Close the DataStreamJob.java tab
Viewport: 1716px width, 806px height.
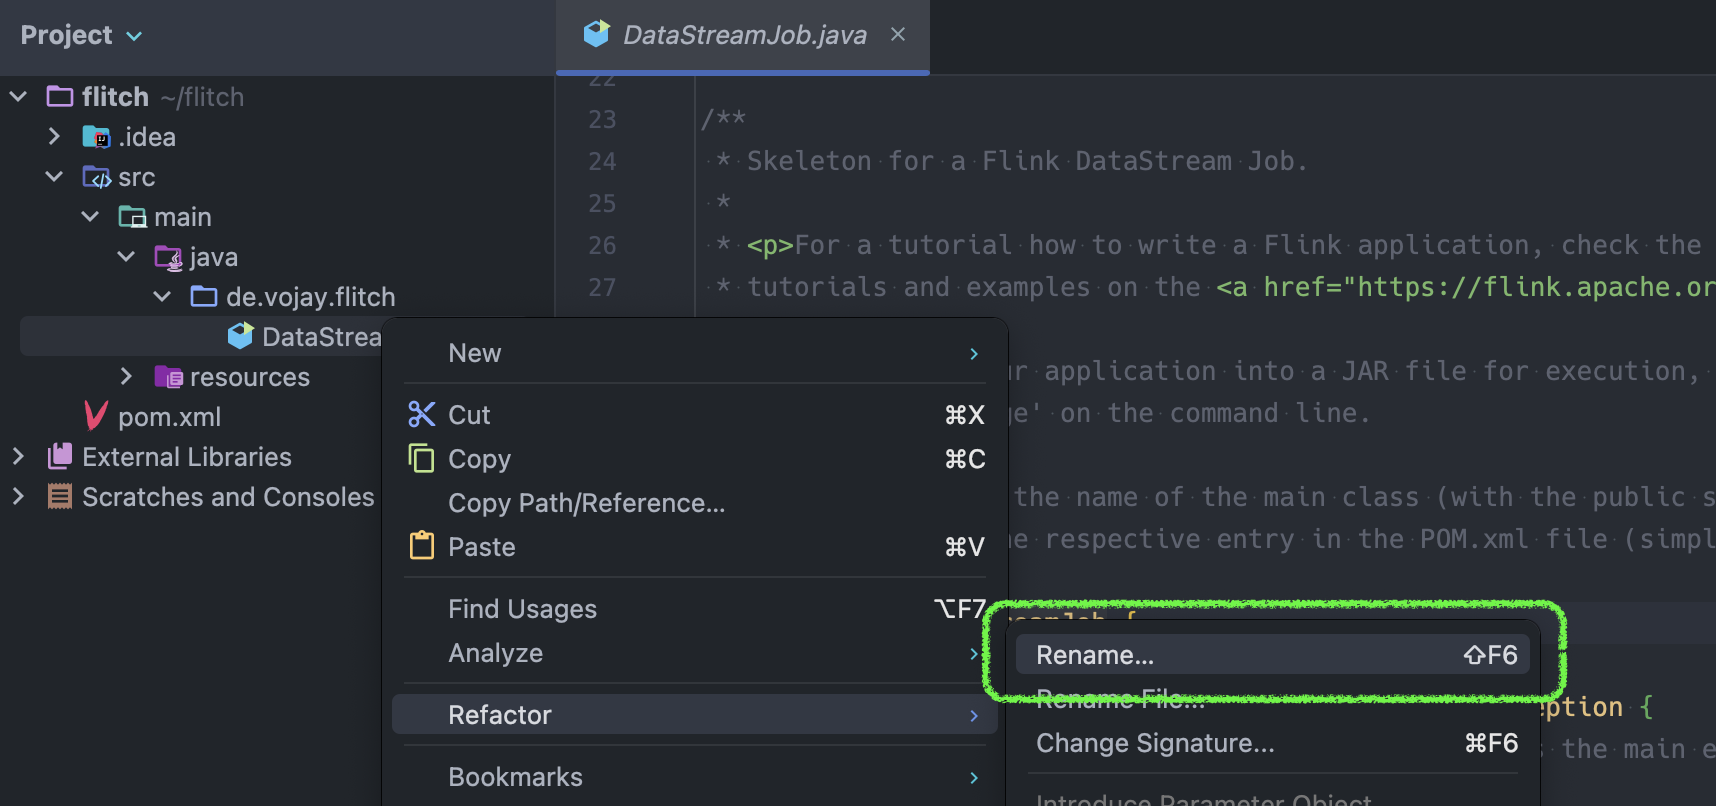click(x=898, y=34)
